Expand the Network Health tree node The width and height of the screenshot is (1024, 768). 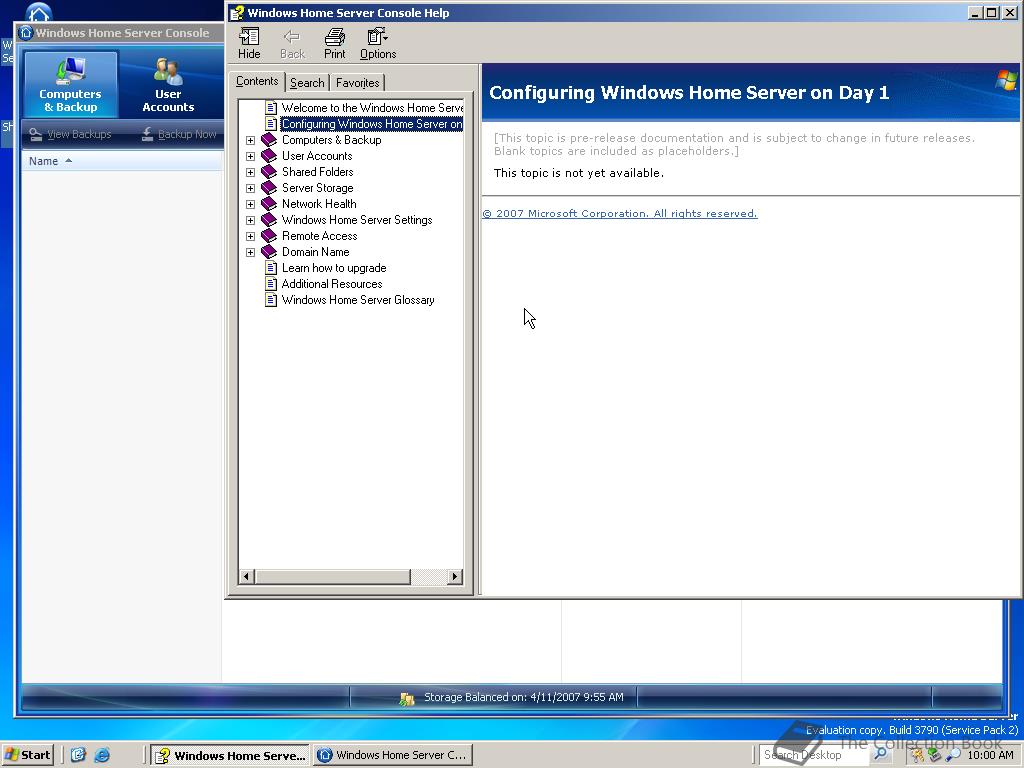pyautogui.click(x=250, y=204)
